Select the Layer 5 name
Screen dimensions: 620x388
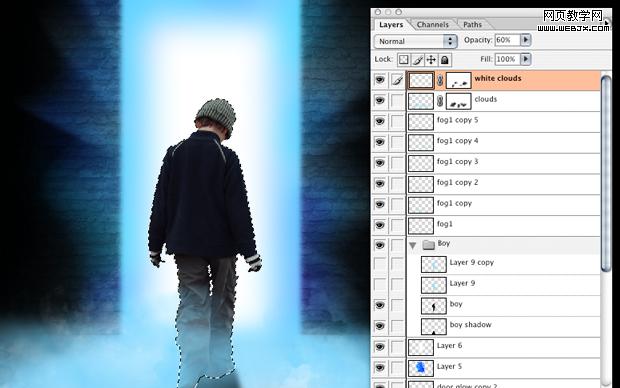[449, 367]
